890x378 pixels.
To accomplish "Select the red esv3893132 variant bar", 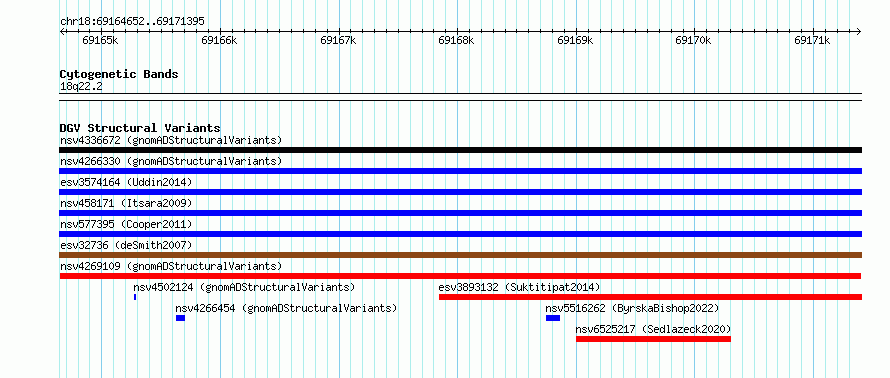I will [650, 297].
